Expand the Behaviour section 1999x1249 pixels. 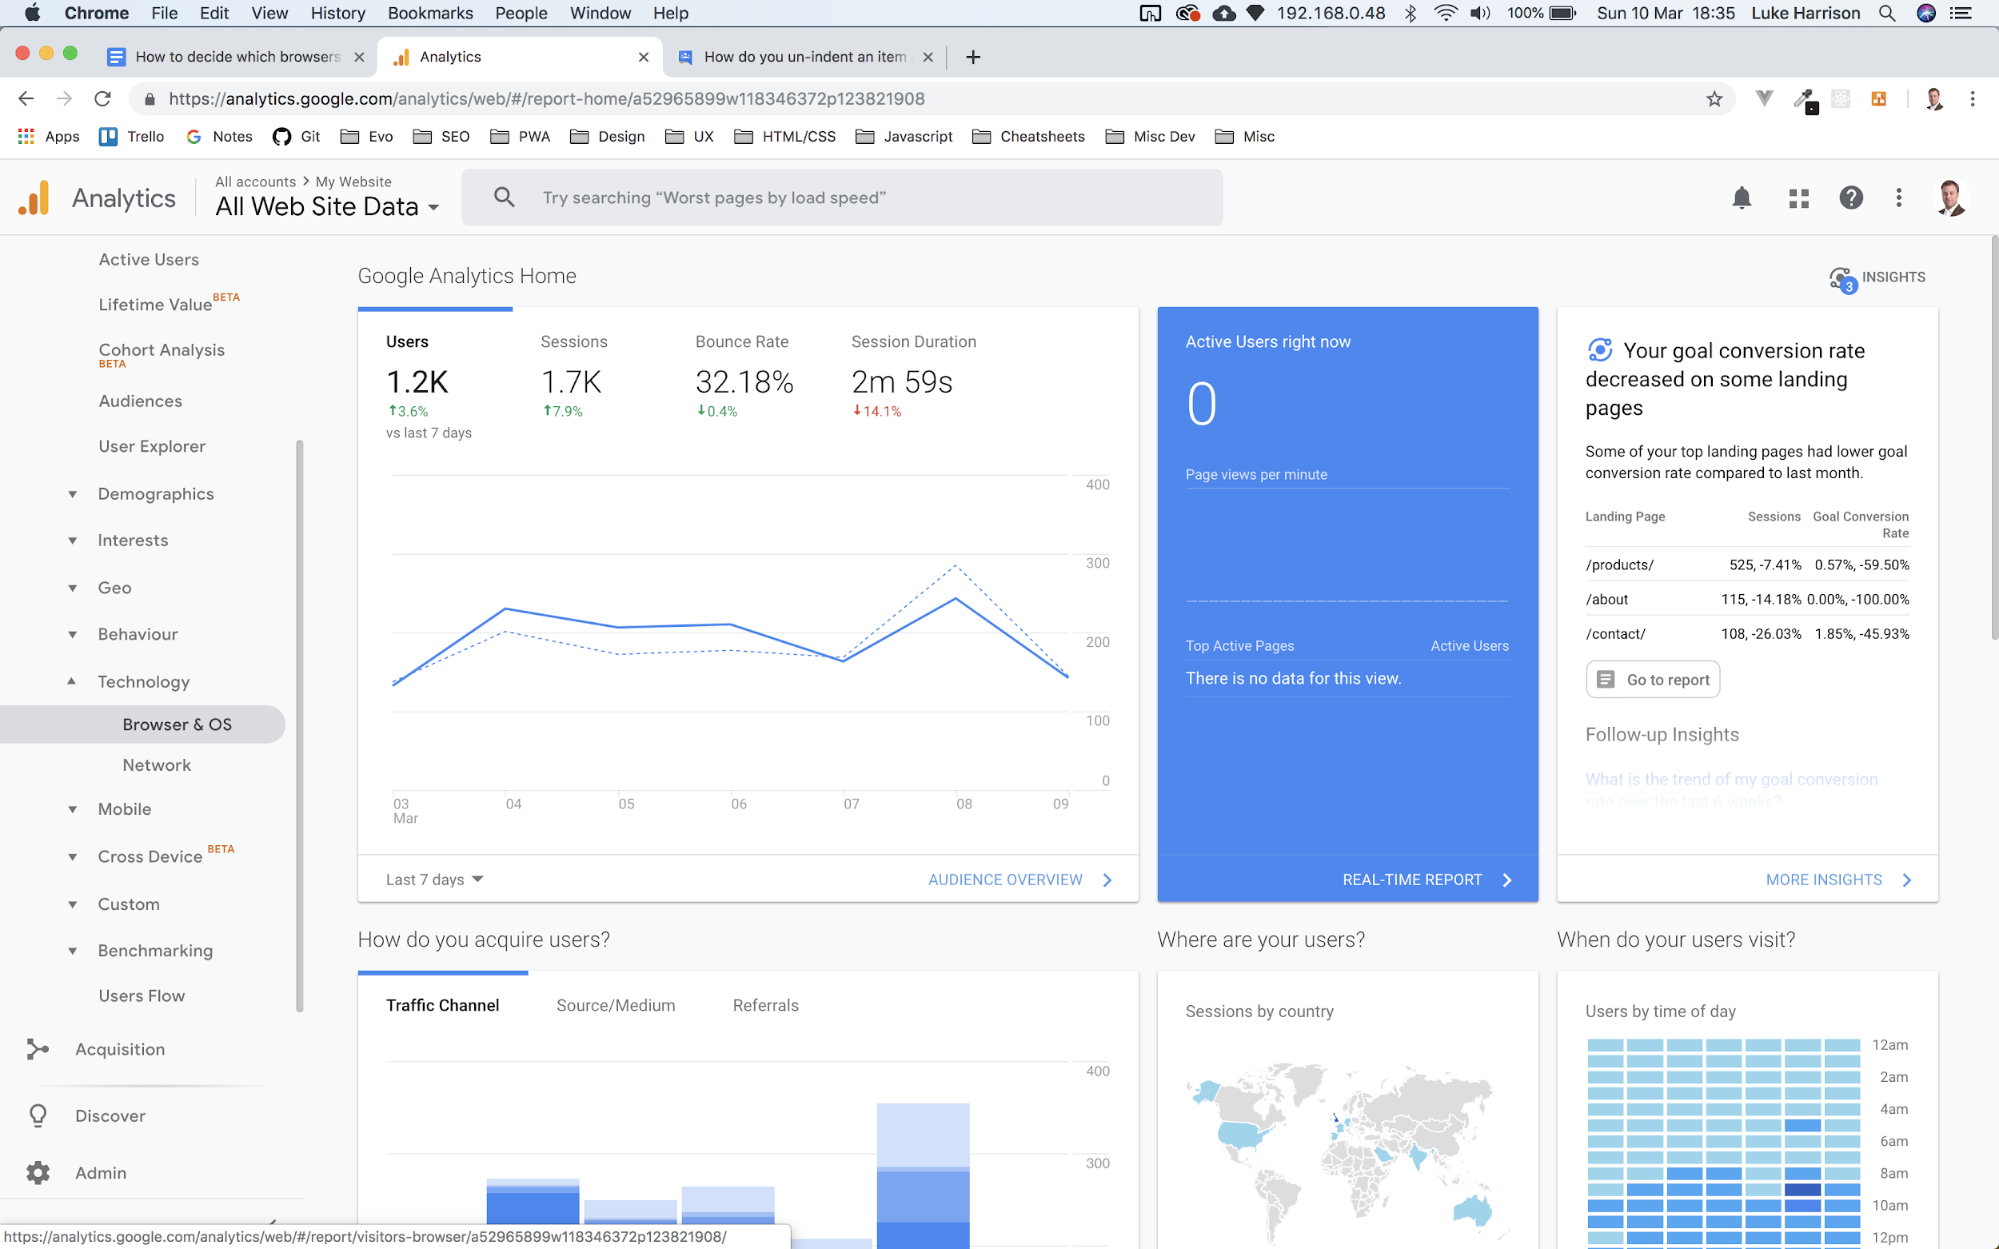[73, 634]
